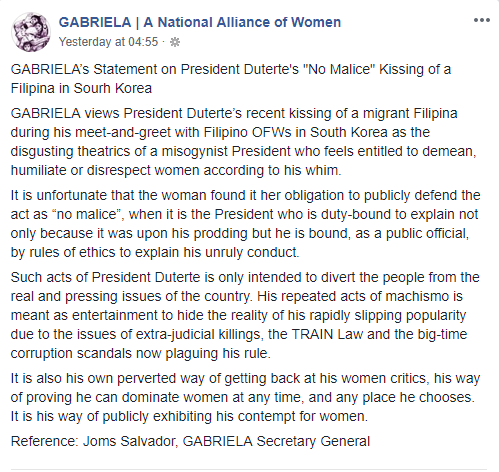Open the post options three-dot menu

click(482, 20)
